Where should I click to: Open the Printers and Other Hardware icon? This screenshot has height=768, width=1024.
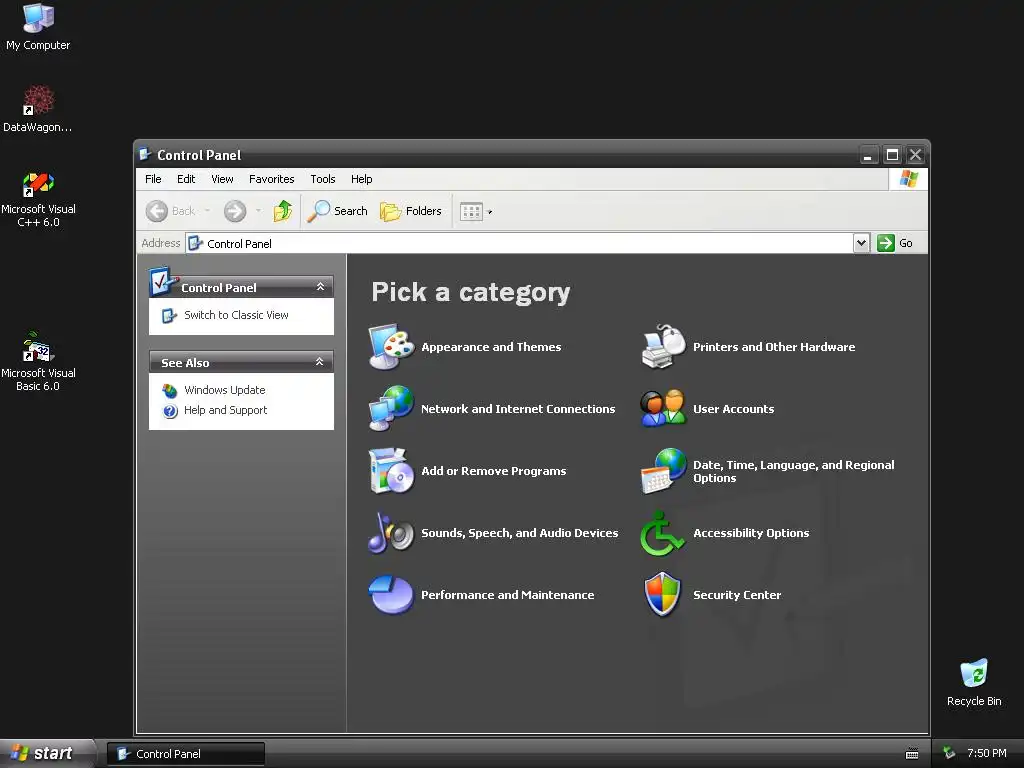(x=663, y=347)
